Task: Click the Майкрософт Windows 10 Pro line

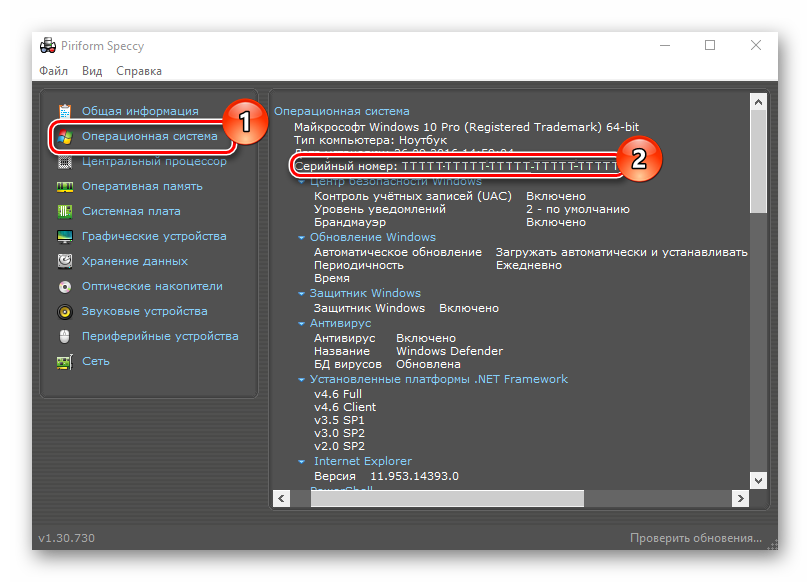Action: point(466,127)
